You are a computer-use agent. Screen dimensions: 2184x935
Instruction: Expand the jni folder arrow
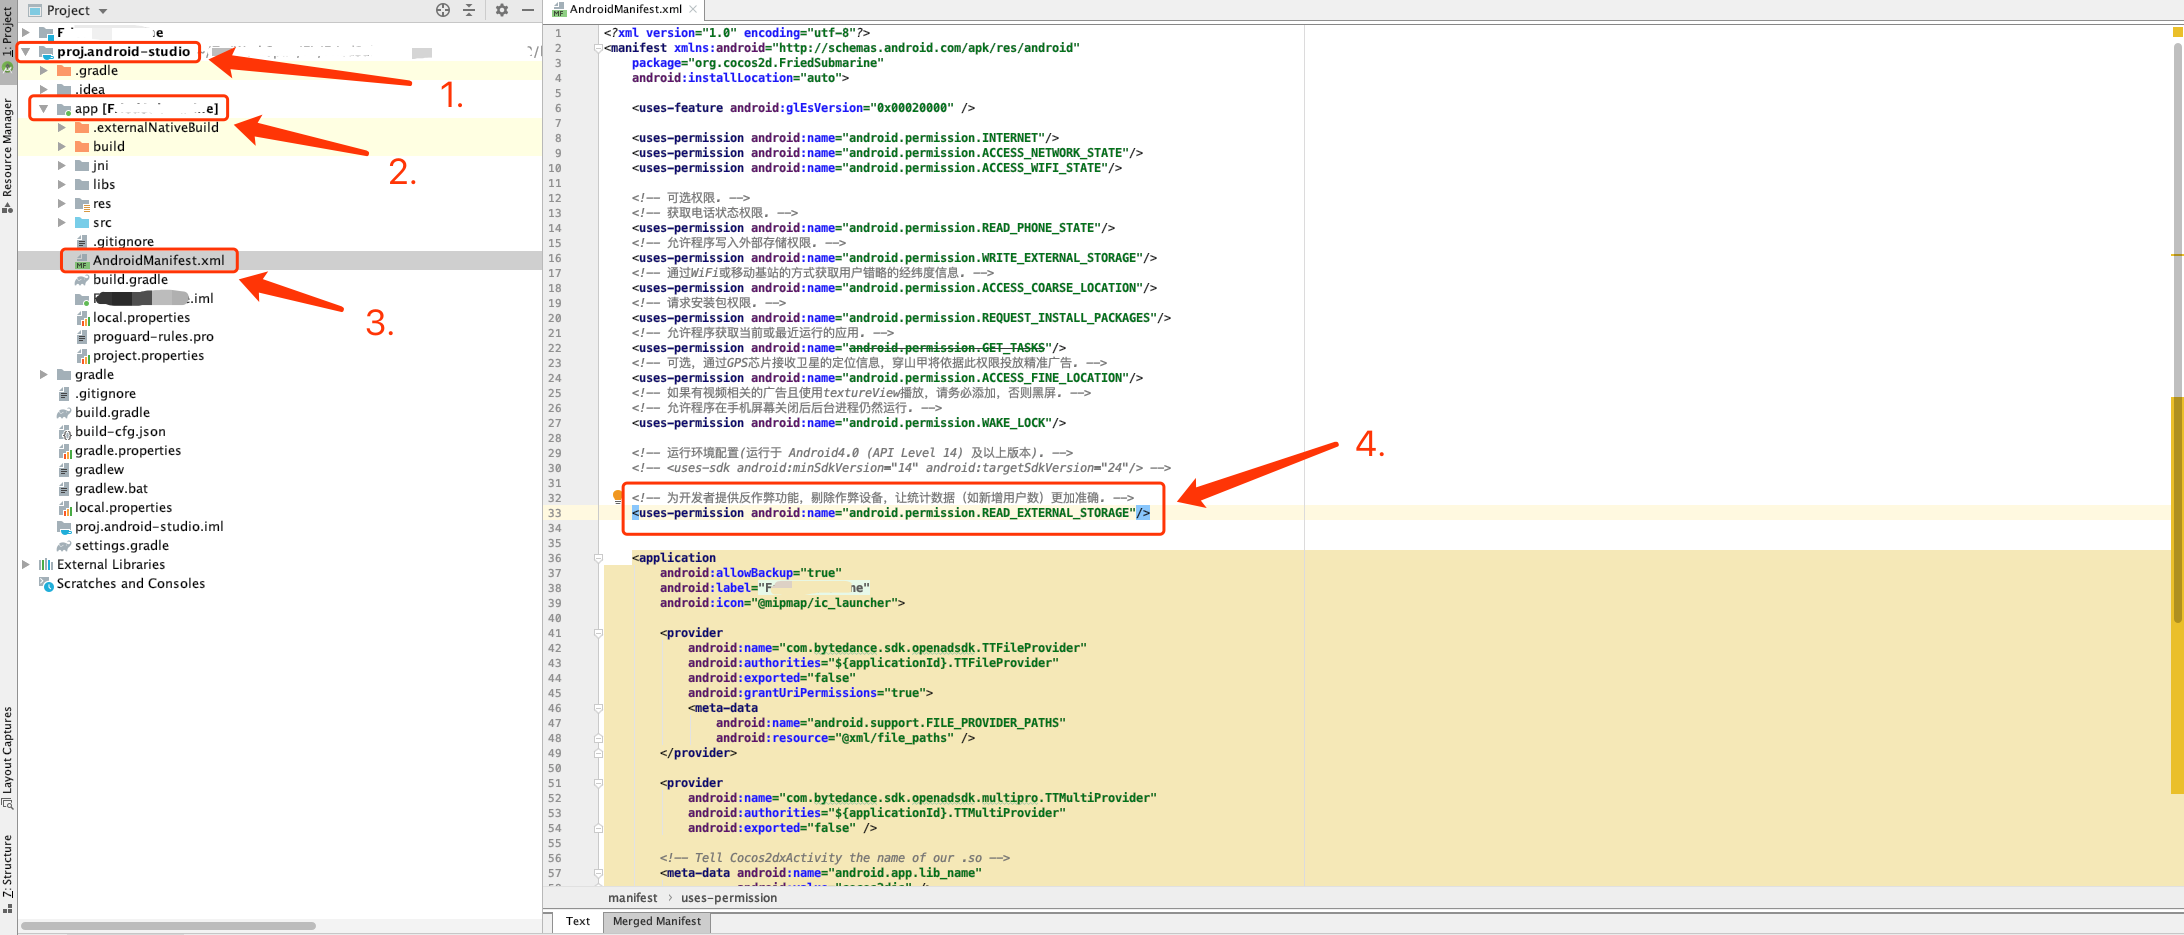click(x=62, y=165)
